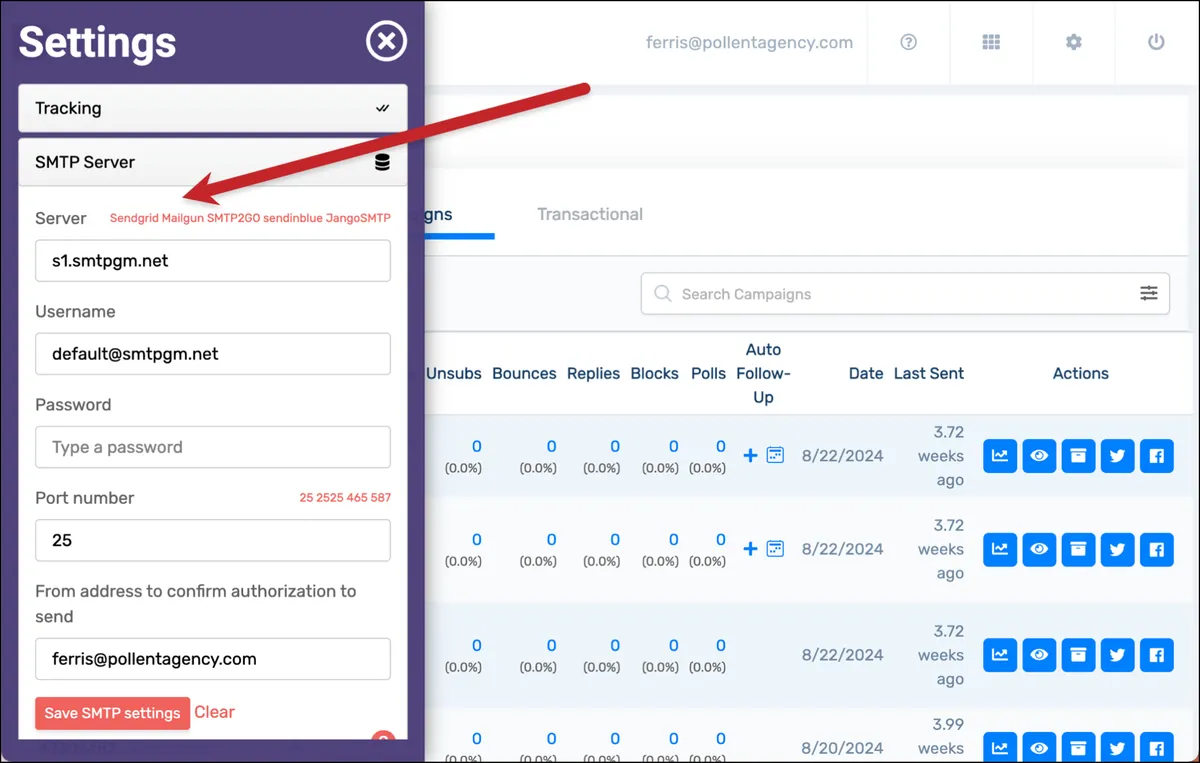The width and height of the screenshot is (1200, 763).
Task: Click the Auto Follow-Up column header
Action: click(764, 373)
